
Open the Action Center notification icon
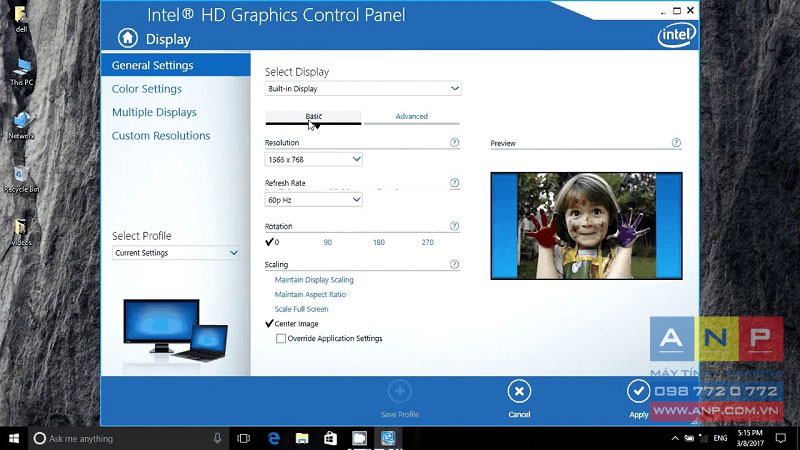[x=781, y=438]
